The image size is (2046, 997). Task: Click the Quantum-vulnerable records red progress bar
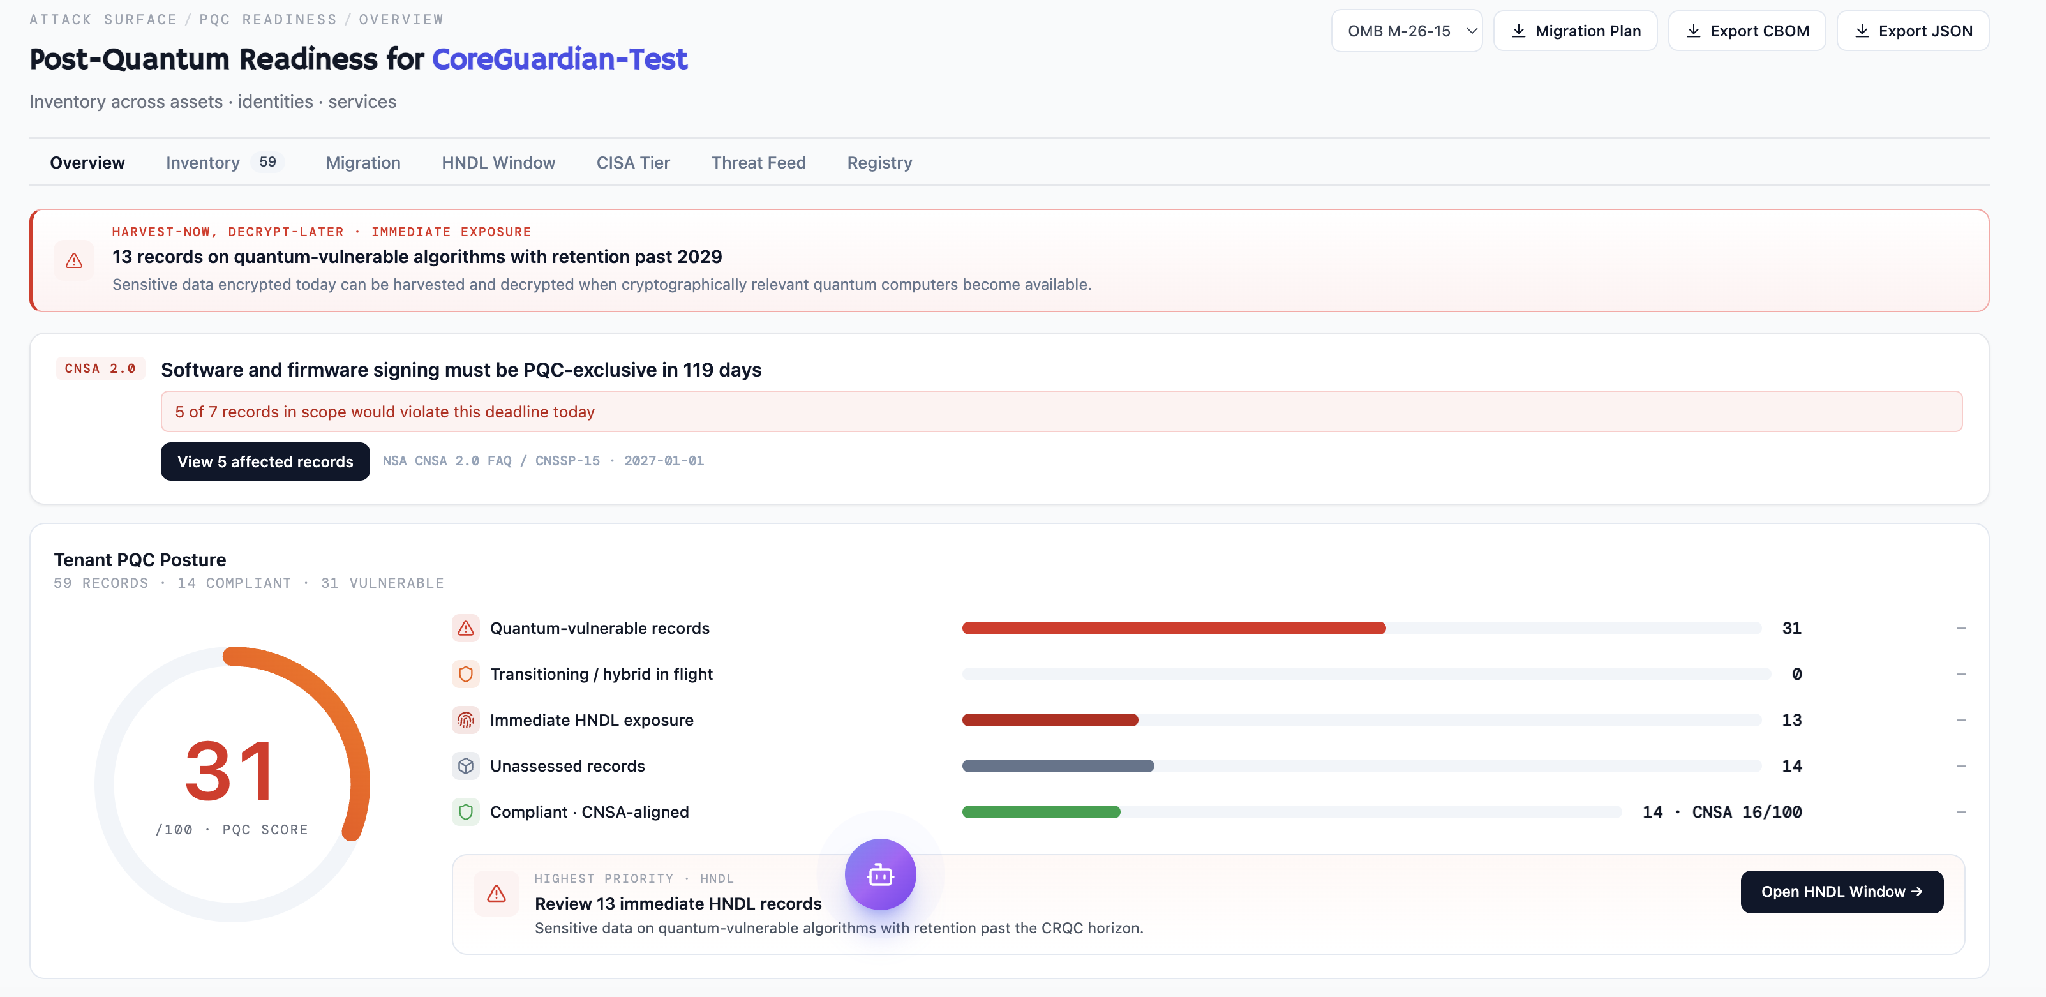click(1173, 628)
